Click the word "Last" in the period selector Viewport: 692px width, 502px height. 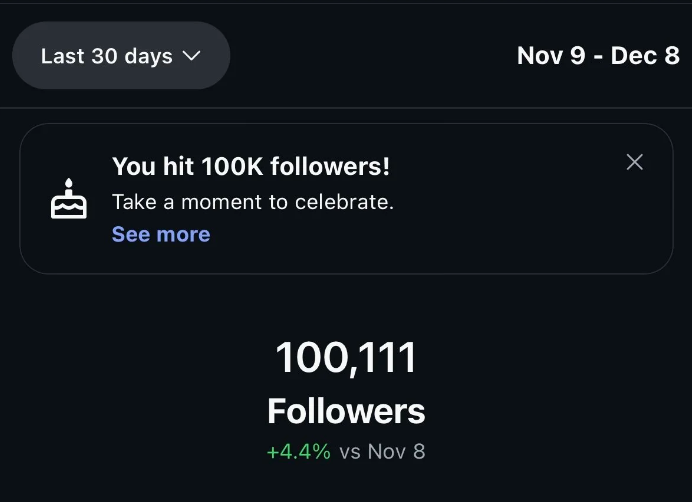[63, 57]
